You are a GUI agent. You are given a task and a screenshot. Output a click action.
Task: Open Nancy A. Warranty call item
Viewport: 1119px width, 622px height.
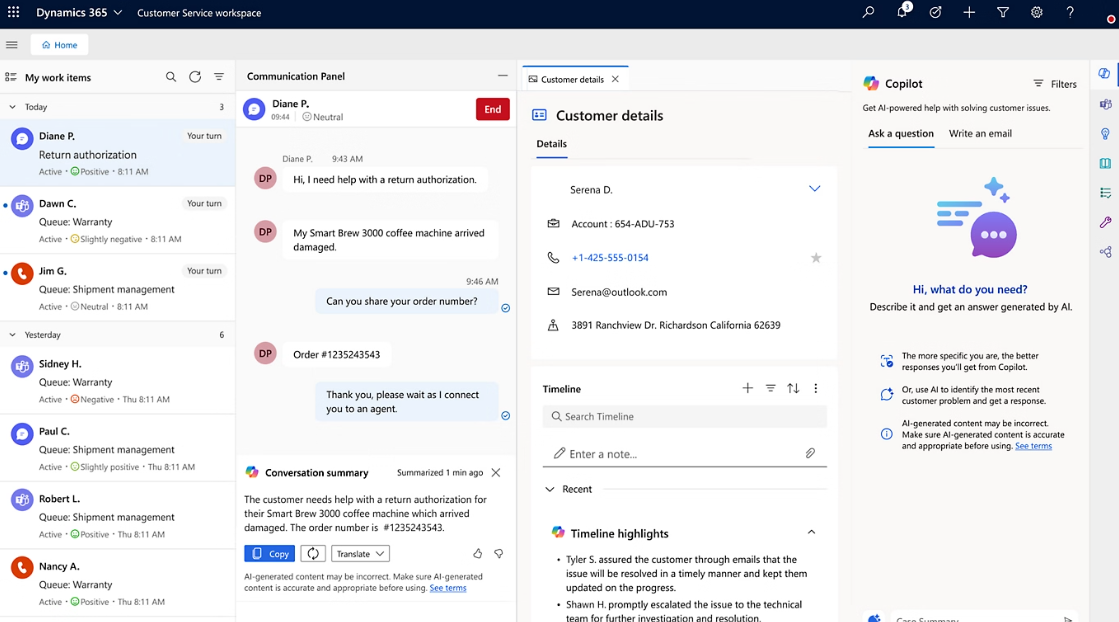118,583
